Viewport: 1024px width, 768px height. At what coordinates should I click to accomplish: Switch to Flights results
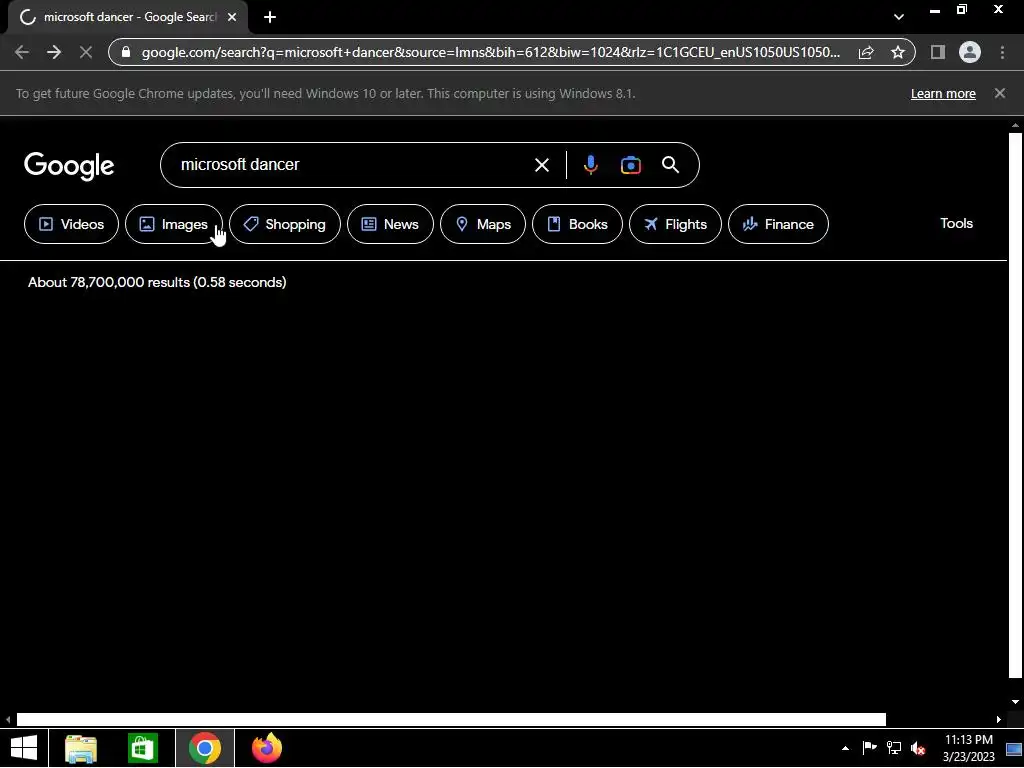675,224
